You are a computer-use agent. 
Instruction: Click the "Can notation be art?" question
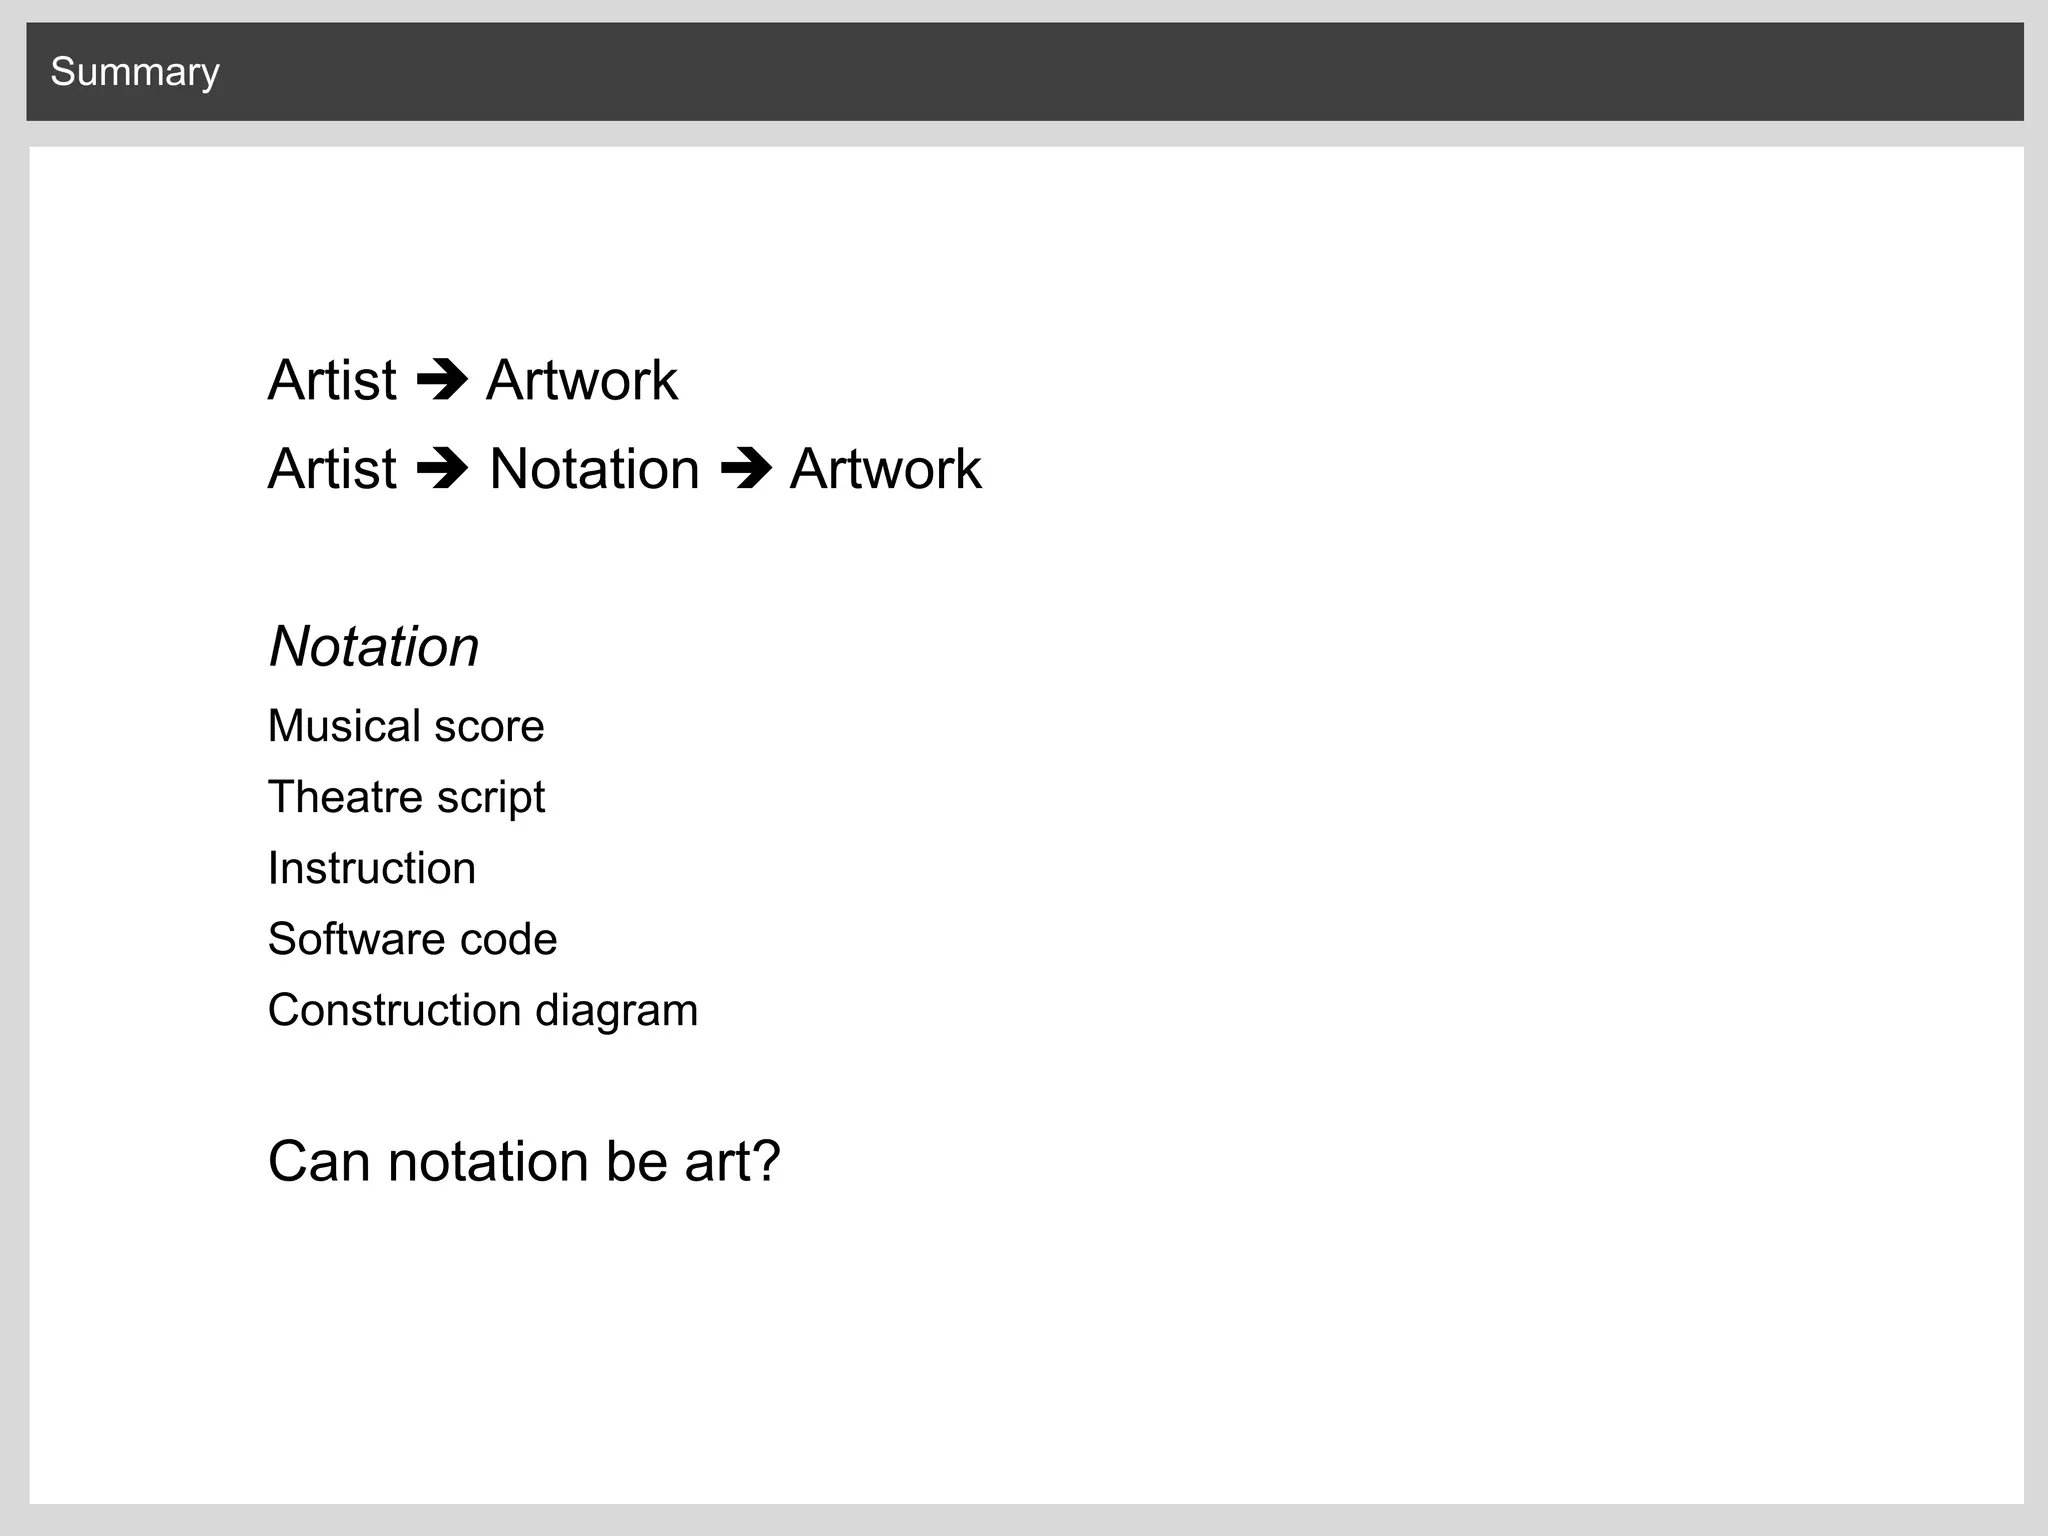pyautogui.click(x=524, y=1161)
